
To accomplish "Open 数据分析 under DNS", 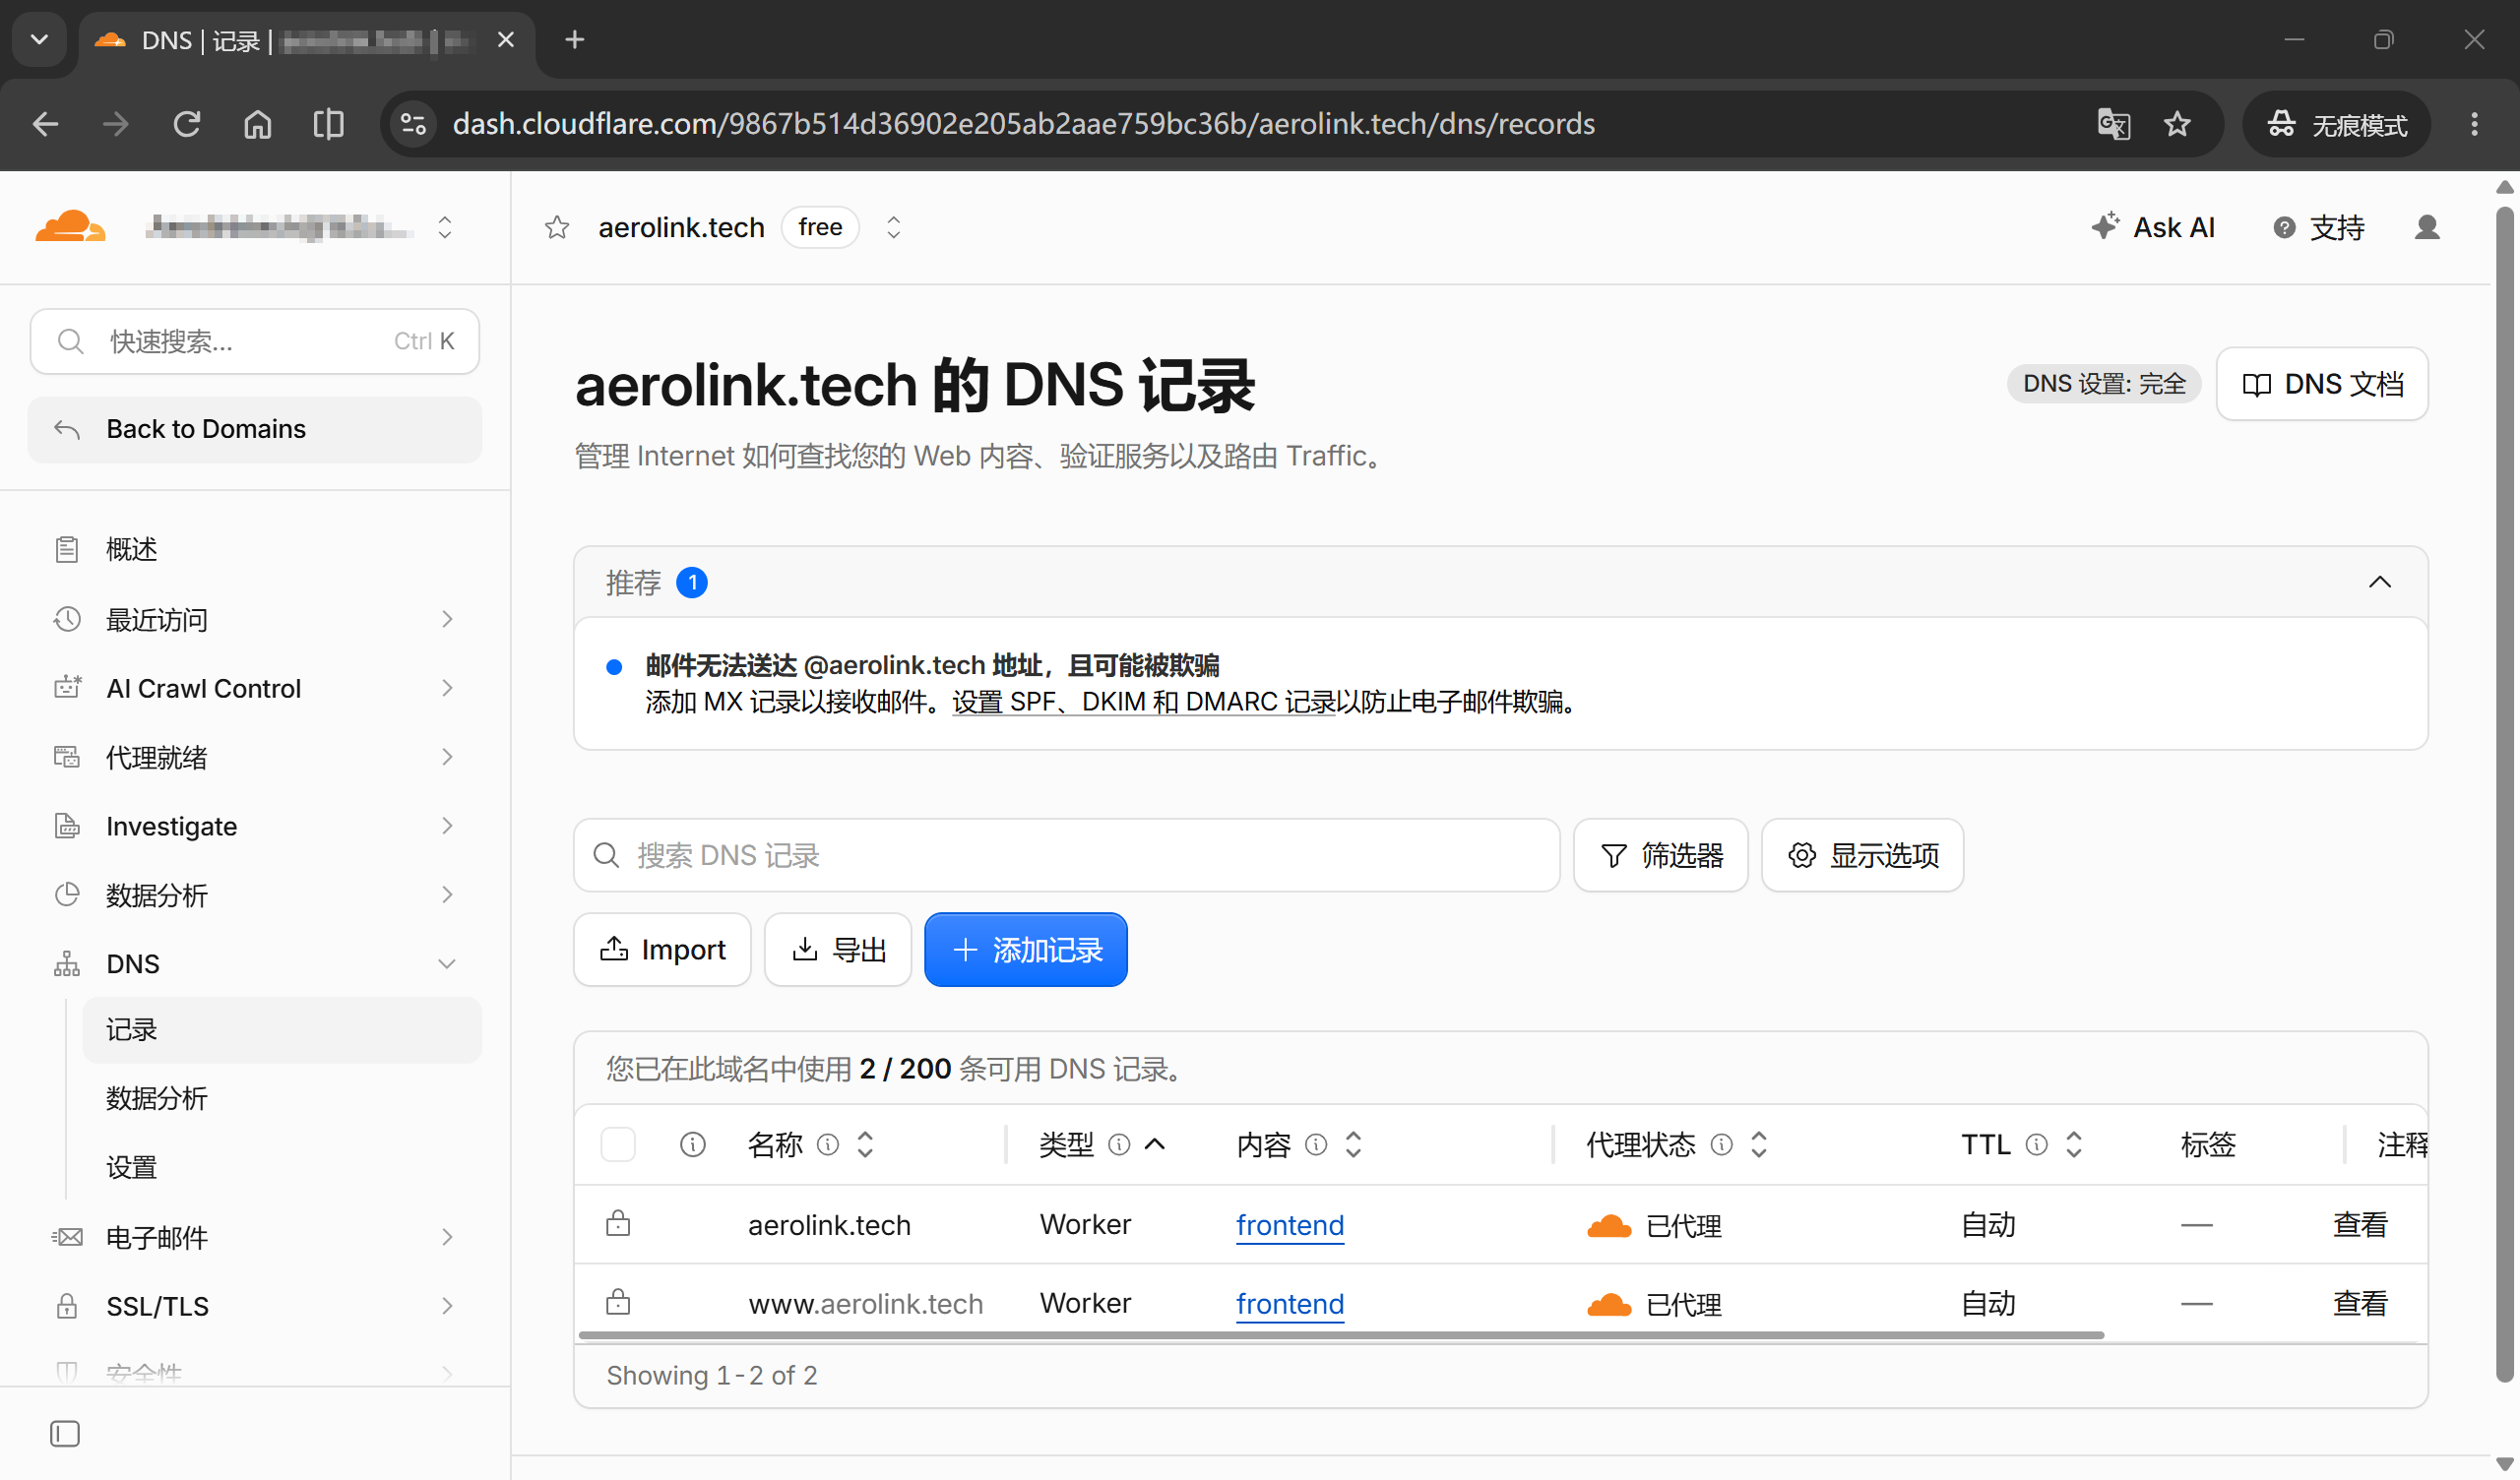I will click(x=156, y=1098).
